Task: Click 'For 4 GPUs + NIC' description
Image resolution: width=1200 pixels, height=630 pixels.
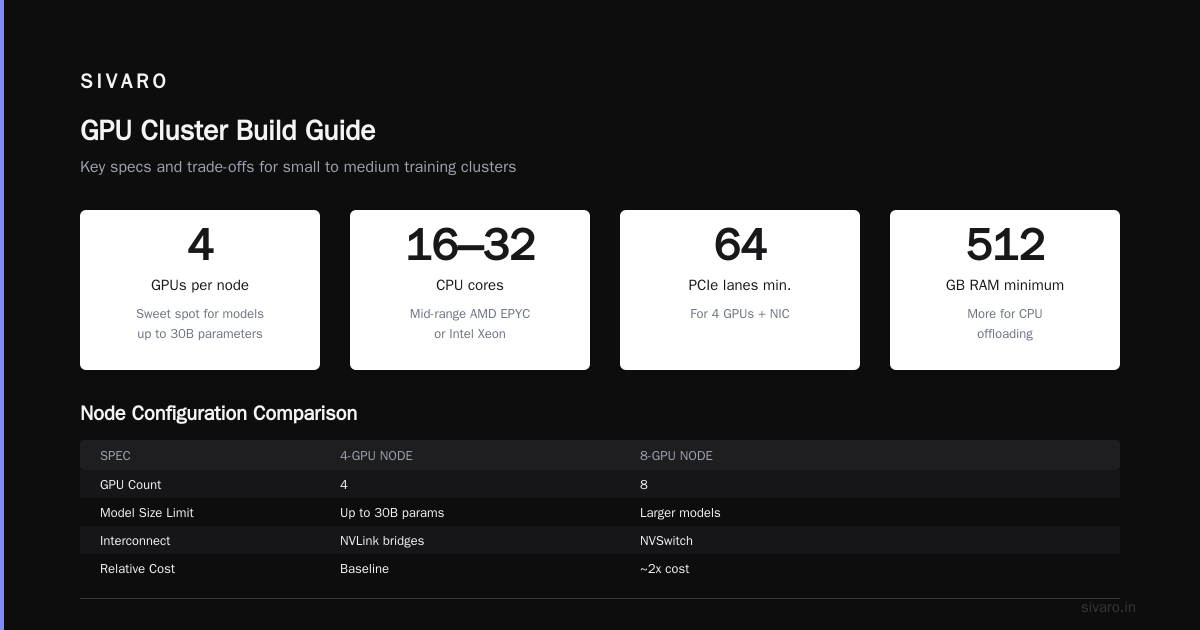Action: point(740,314)
